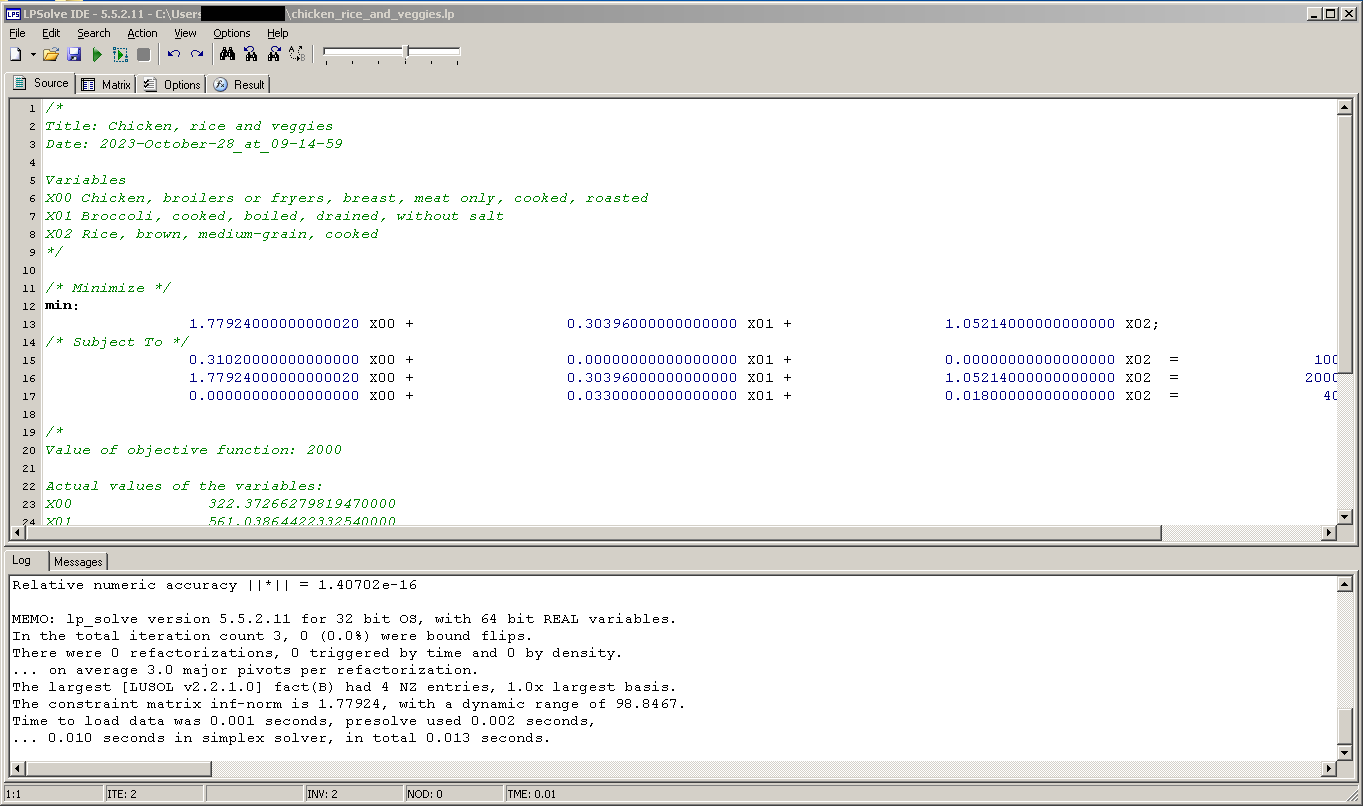The image size is (1363, 806).
Task: Open the New file dropdown arrow
Action: (x=33, y=54)
